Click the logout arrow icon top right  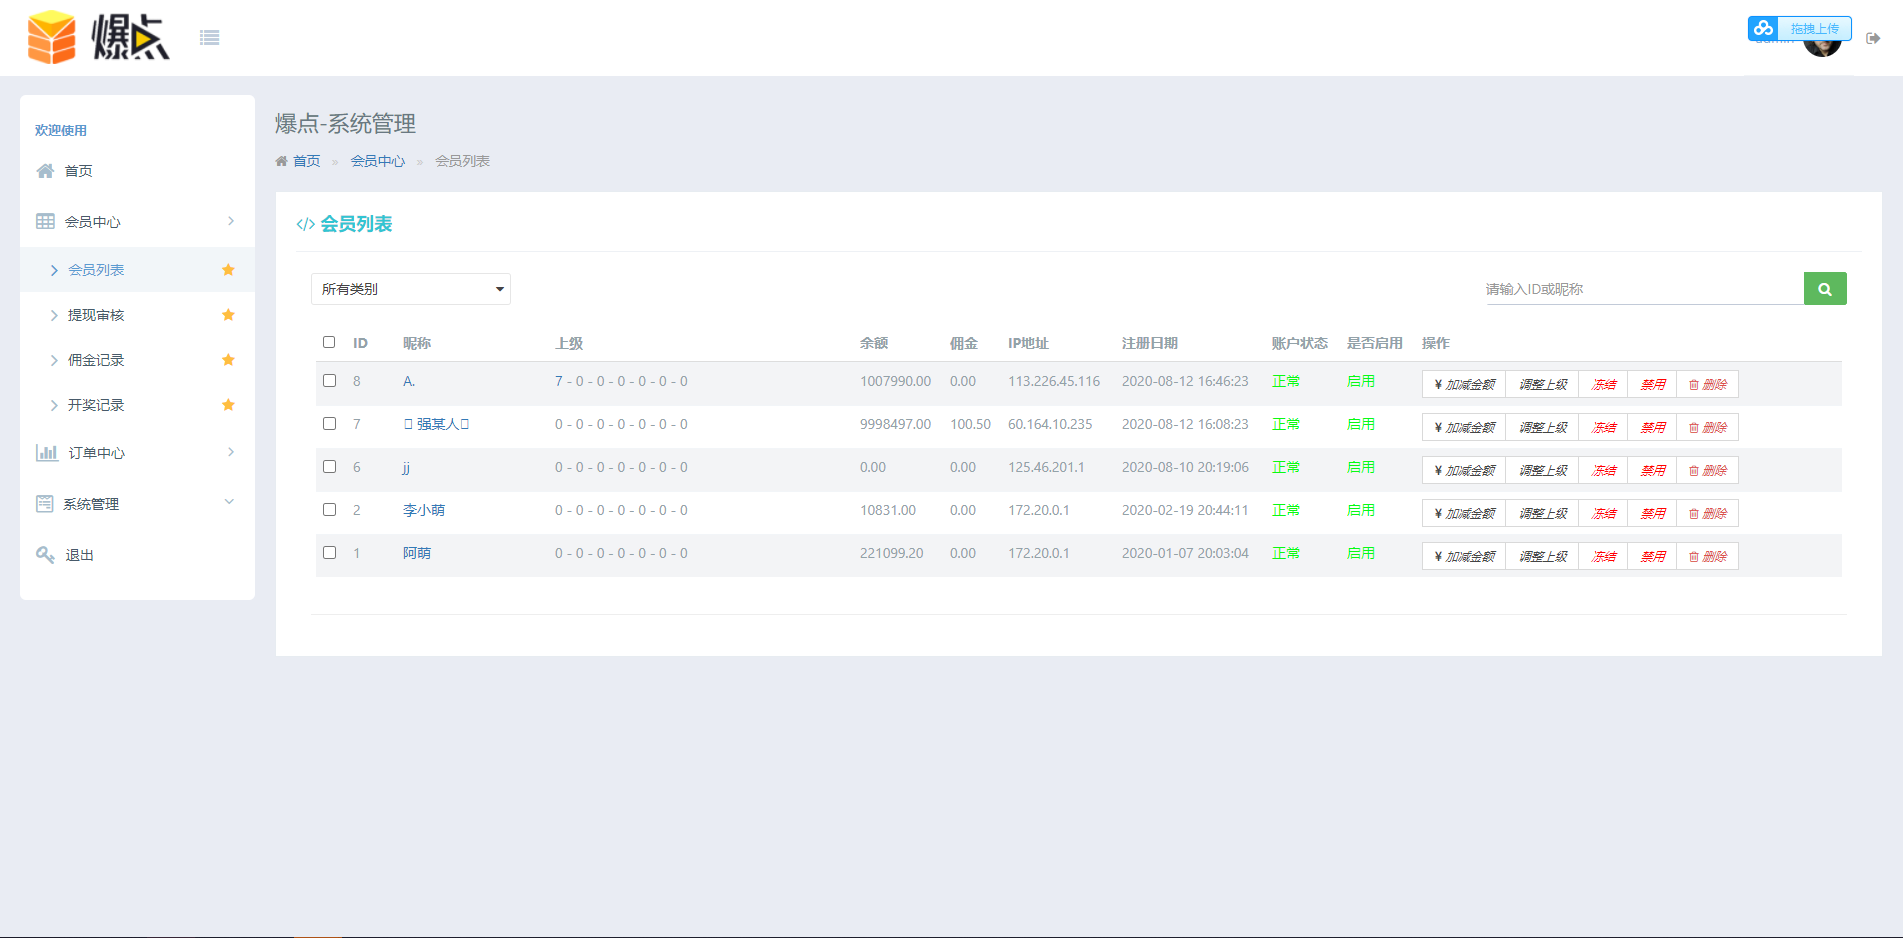pos(1873,39)
